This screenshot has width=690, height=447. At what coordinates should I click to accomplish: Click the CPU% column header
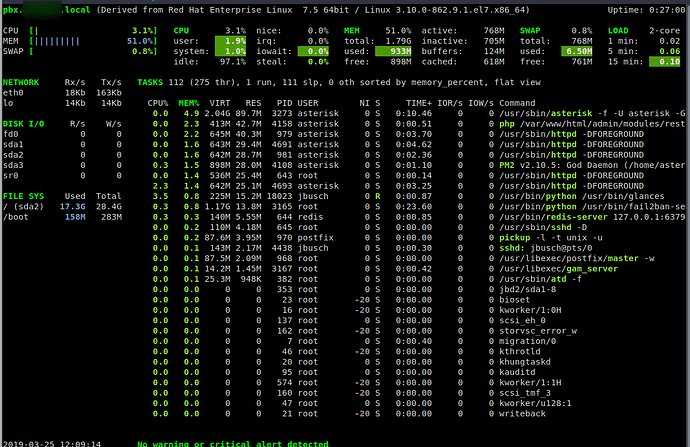158,103
